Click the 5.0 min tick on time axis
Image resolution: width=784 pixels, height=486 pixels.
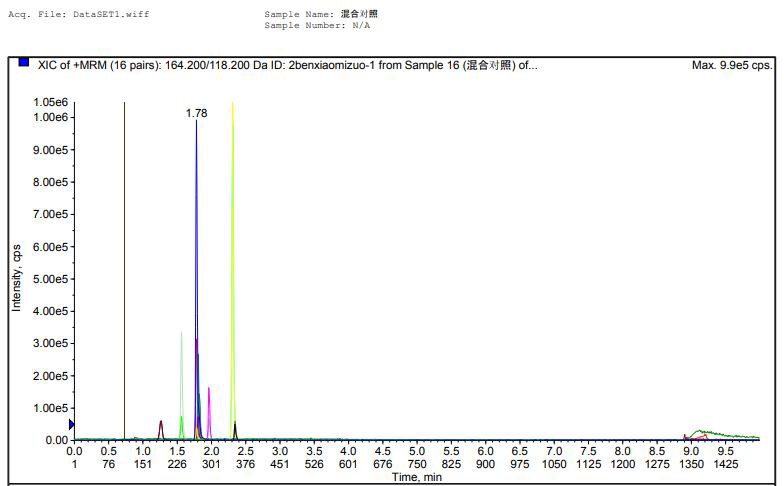[x=417, y=452]
